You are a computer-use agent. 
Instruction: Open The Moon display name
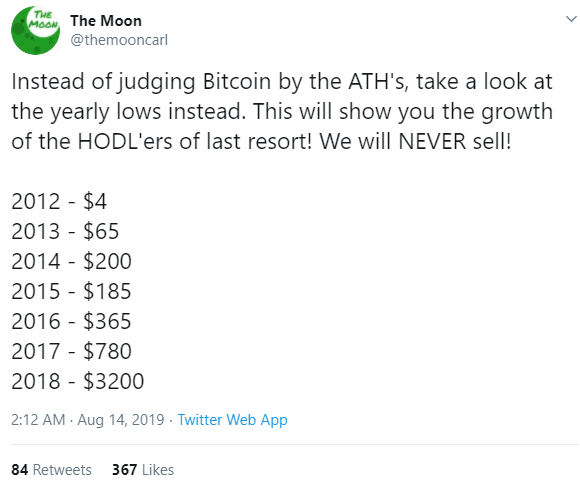click(106, 21)
